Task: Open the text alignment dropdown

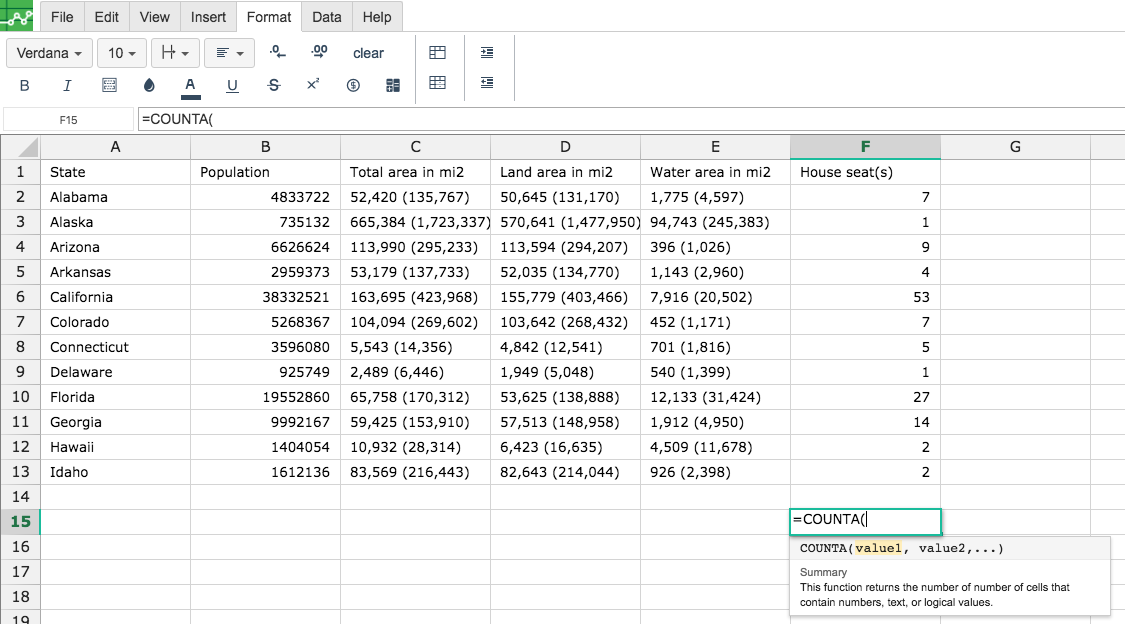Action: click(x=229, y=53)
